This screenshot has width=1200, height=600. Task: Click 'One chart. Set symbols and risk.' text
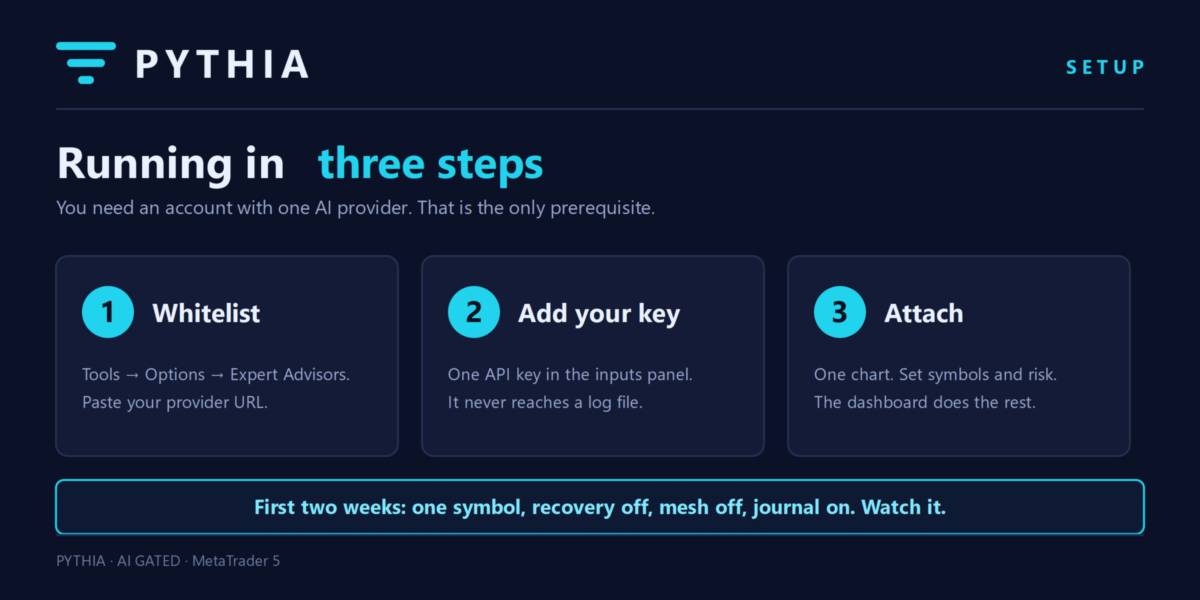coord(936,375)
